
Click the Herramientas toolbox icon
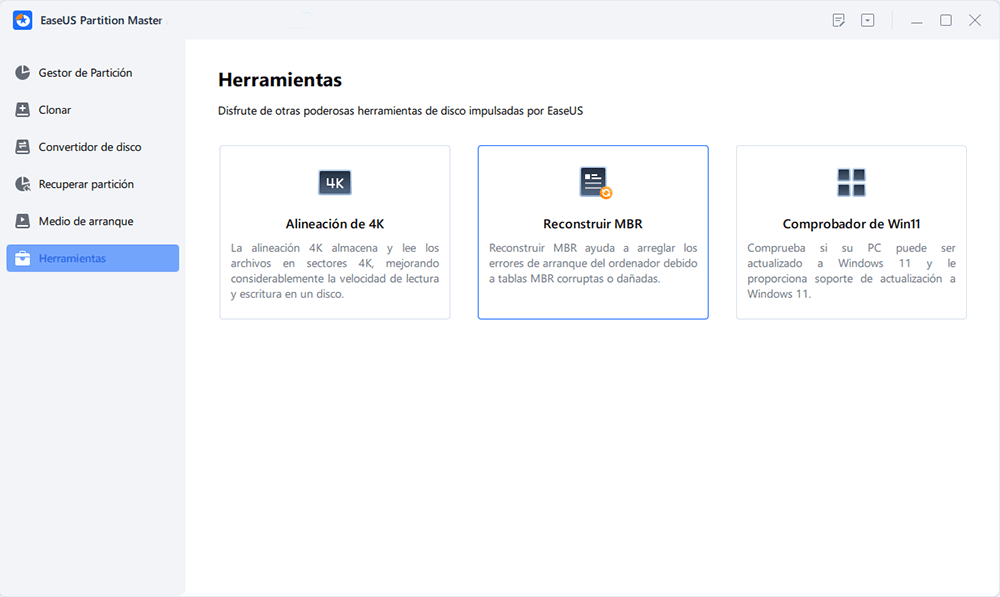pyautogui.click(x=22, y=258)
